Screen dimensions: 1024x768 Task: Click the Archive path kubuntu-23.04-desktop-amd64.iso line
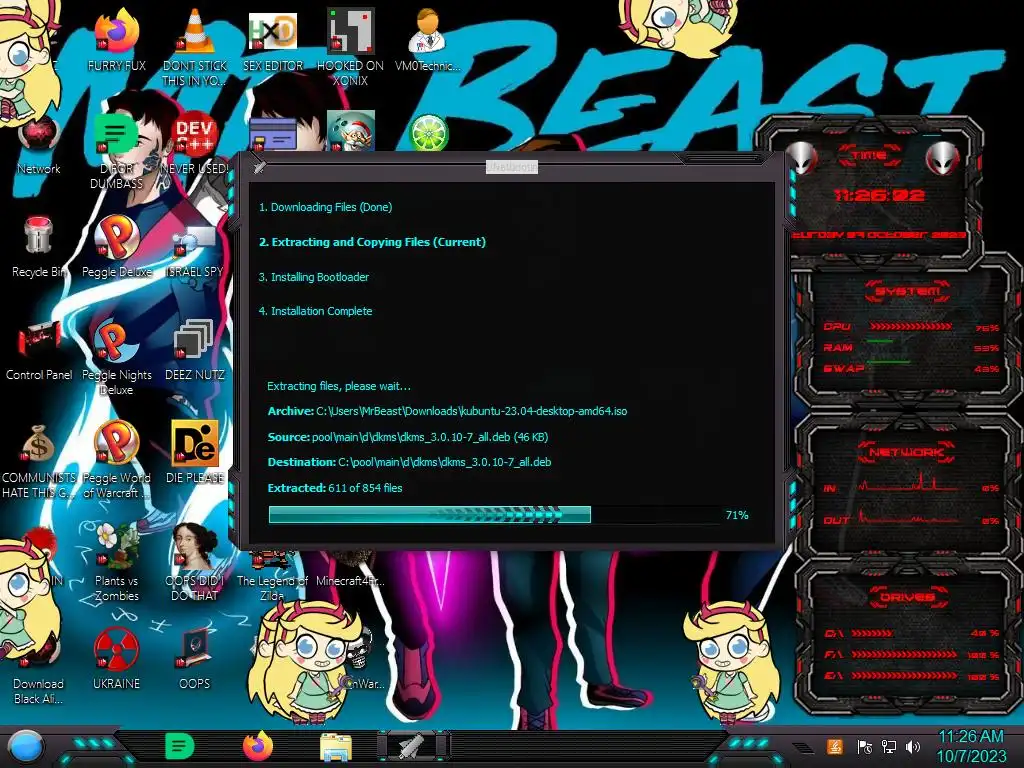click(x=447, y=411)
